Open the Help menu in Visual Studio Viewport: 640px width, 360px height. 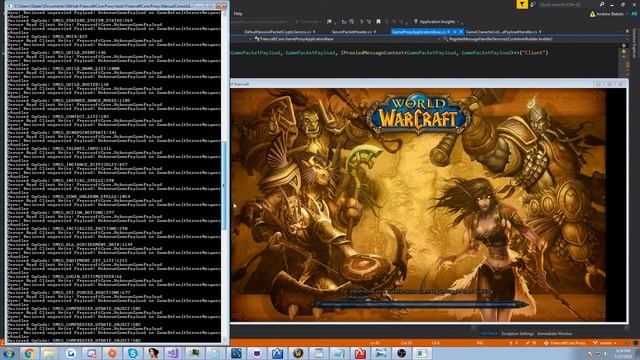pos(238,13)
